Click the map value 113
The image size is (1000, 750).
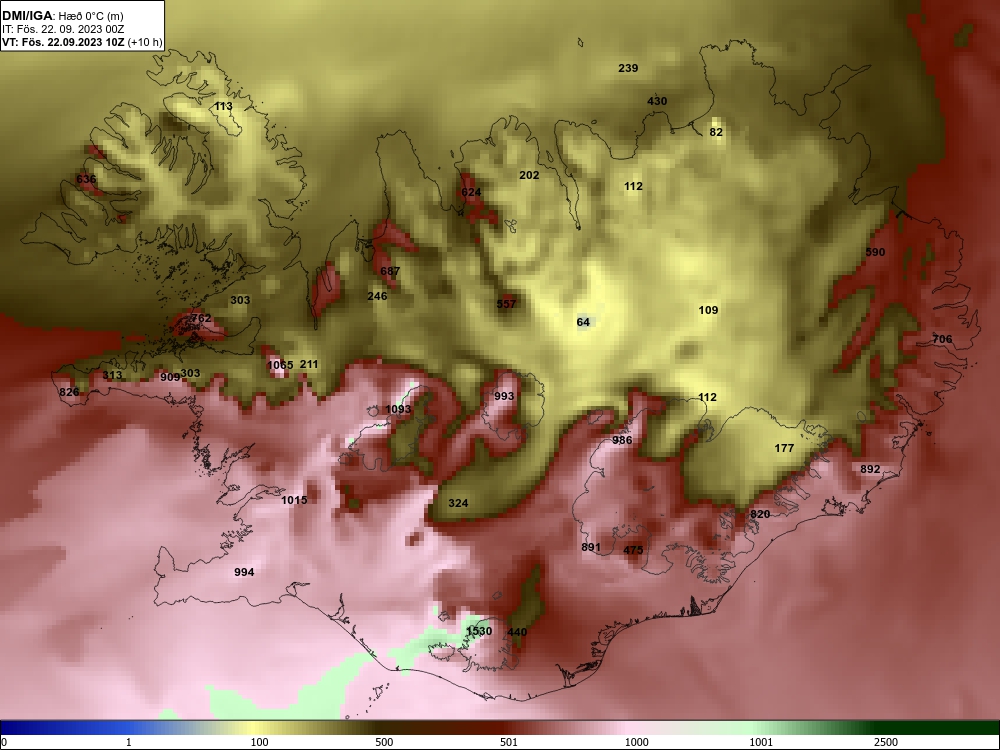click(x=223, y=107)
